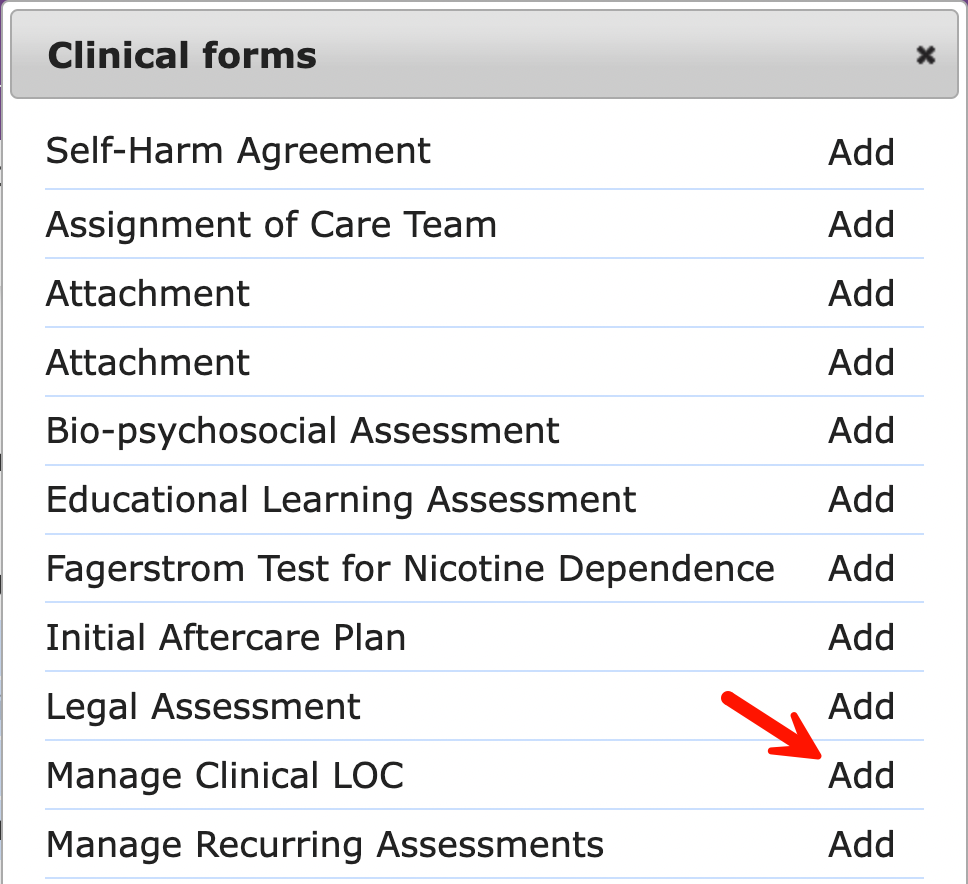This screenshot has height=884, width=968.
Task: Add an Educational Learning Assessment
Action: 861,499
